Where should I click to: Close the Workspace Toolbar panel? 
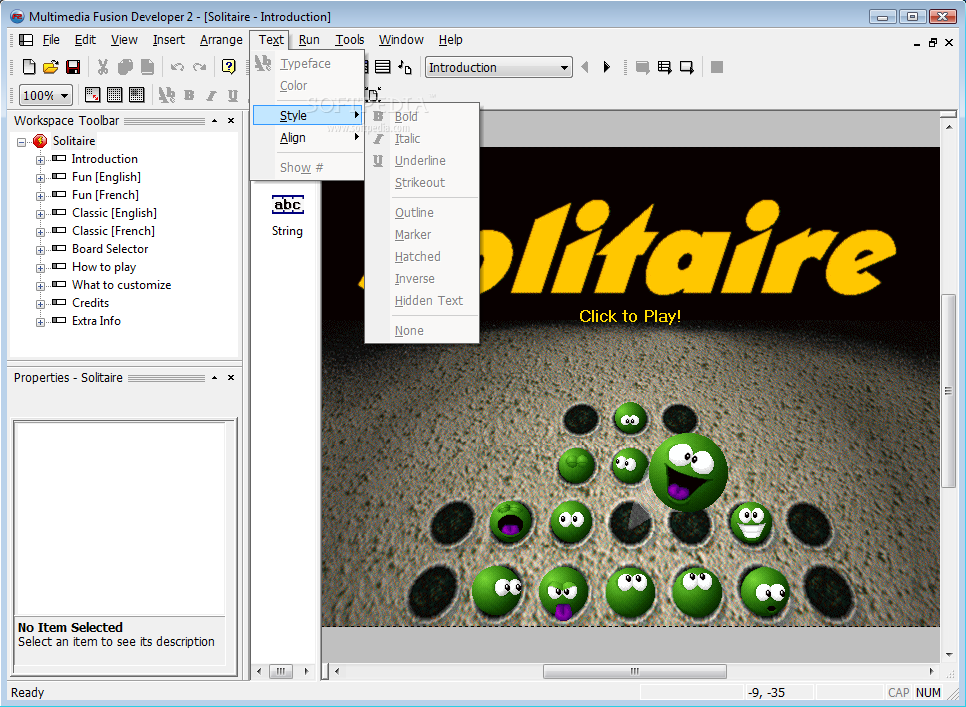231,121
